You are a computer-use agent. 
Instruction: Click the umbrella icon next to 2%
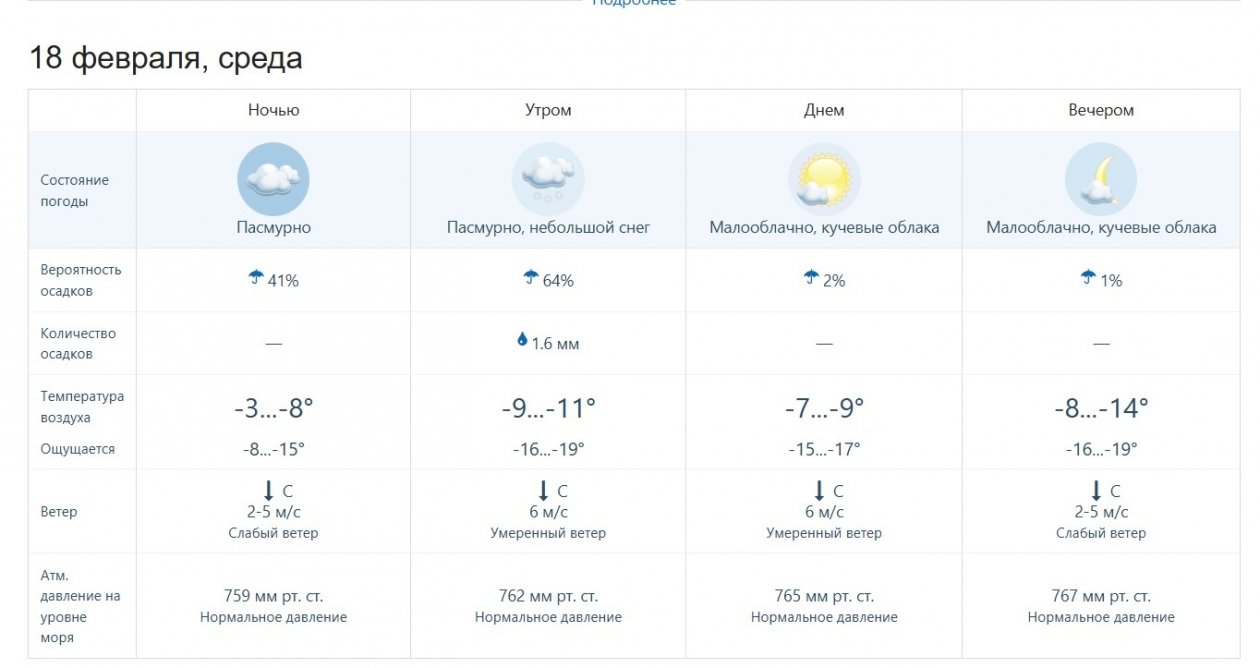click(811, 278)
